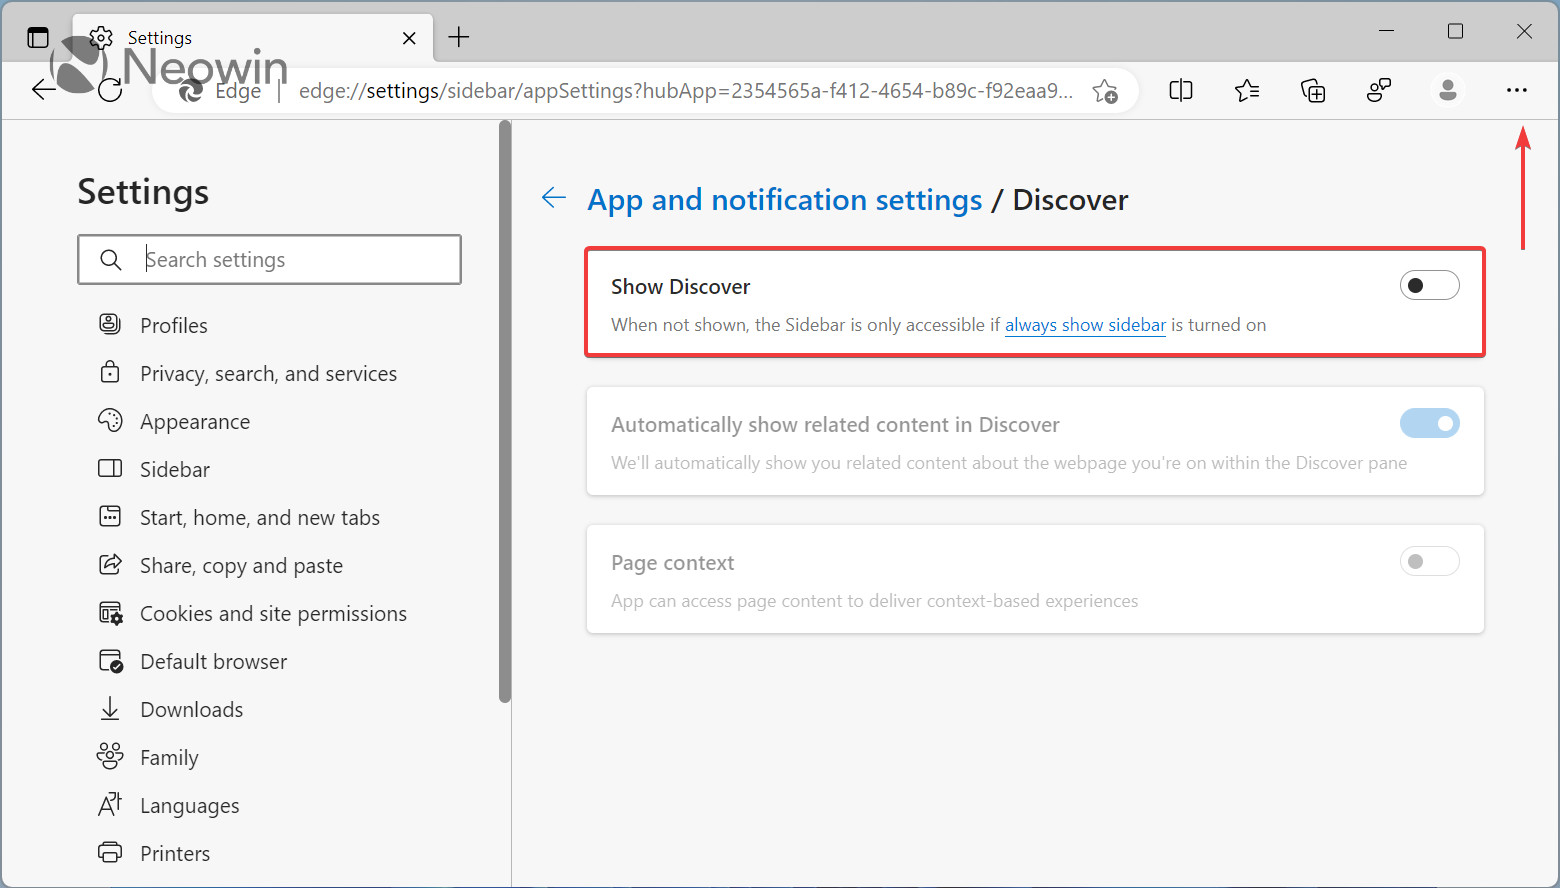Go back using browser back arrow
Image resolution: width=1560 pixels, height=888 pixels.
tap(43, 90)
